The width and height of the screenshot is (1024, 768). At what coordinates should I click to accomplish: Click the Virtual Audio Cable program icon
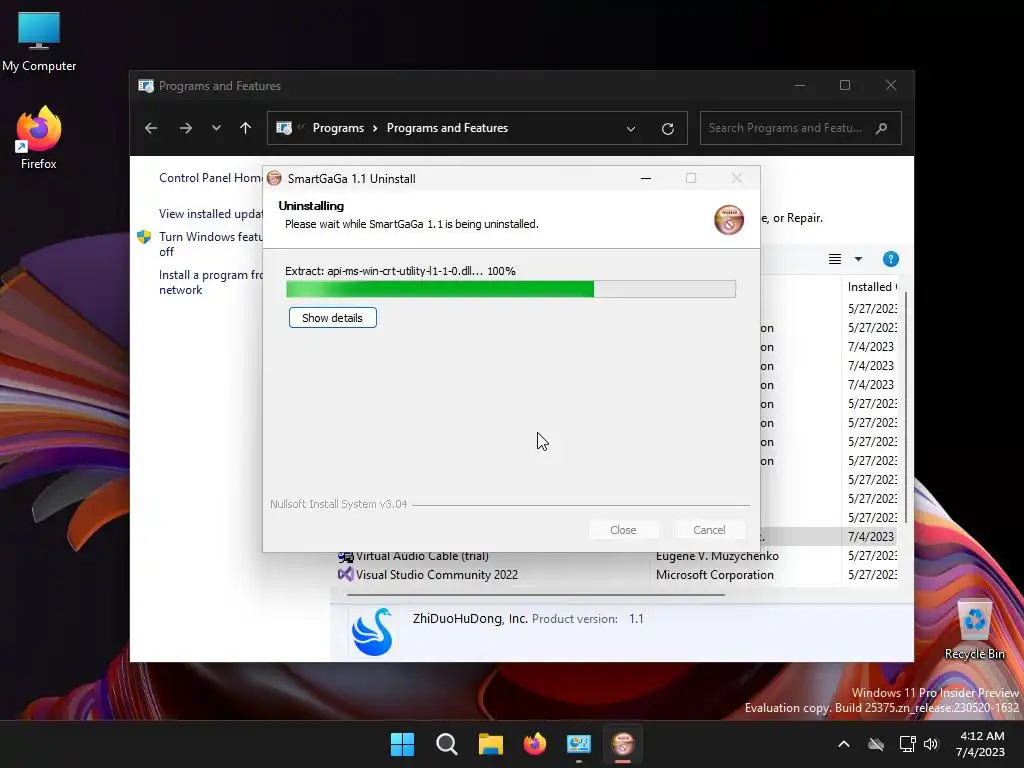(345, 556)
